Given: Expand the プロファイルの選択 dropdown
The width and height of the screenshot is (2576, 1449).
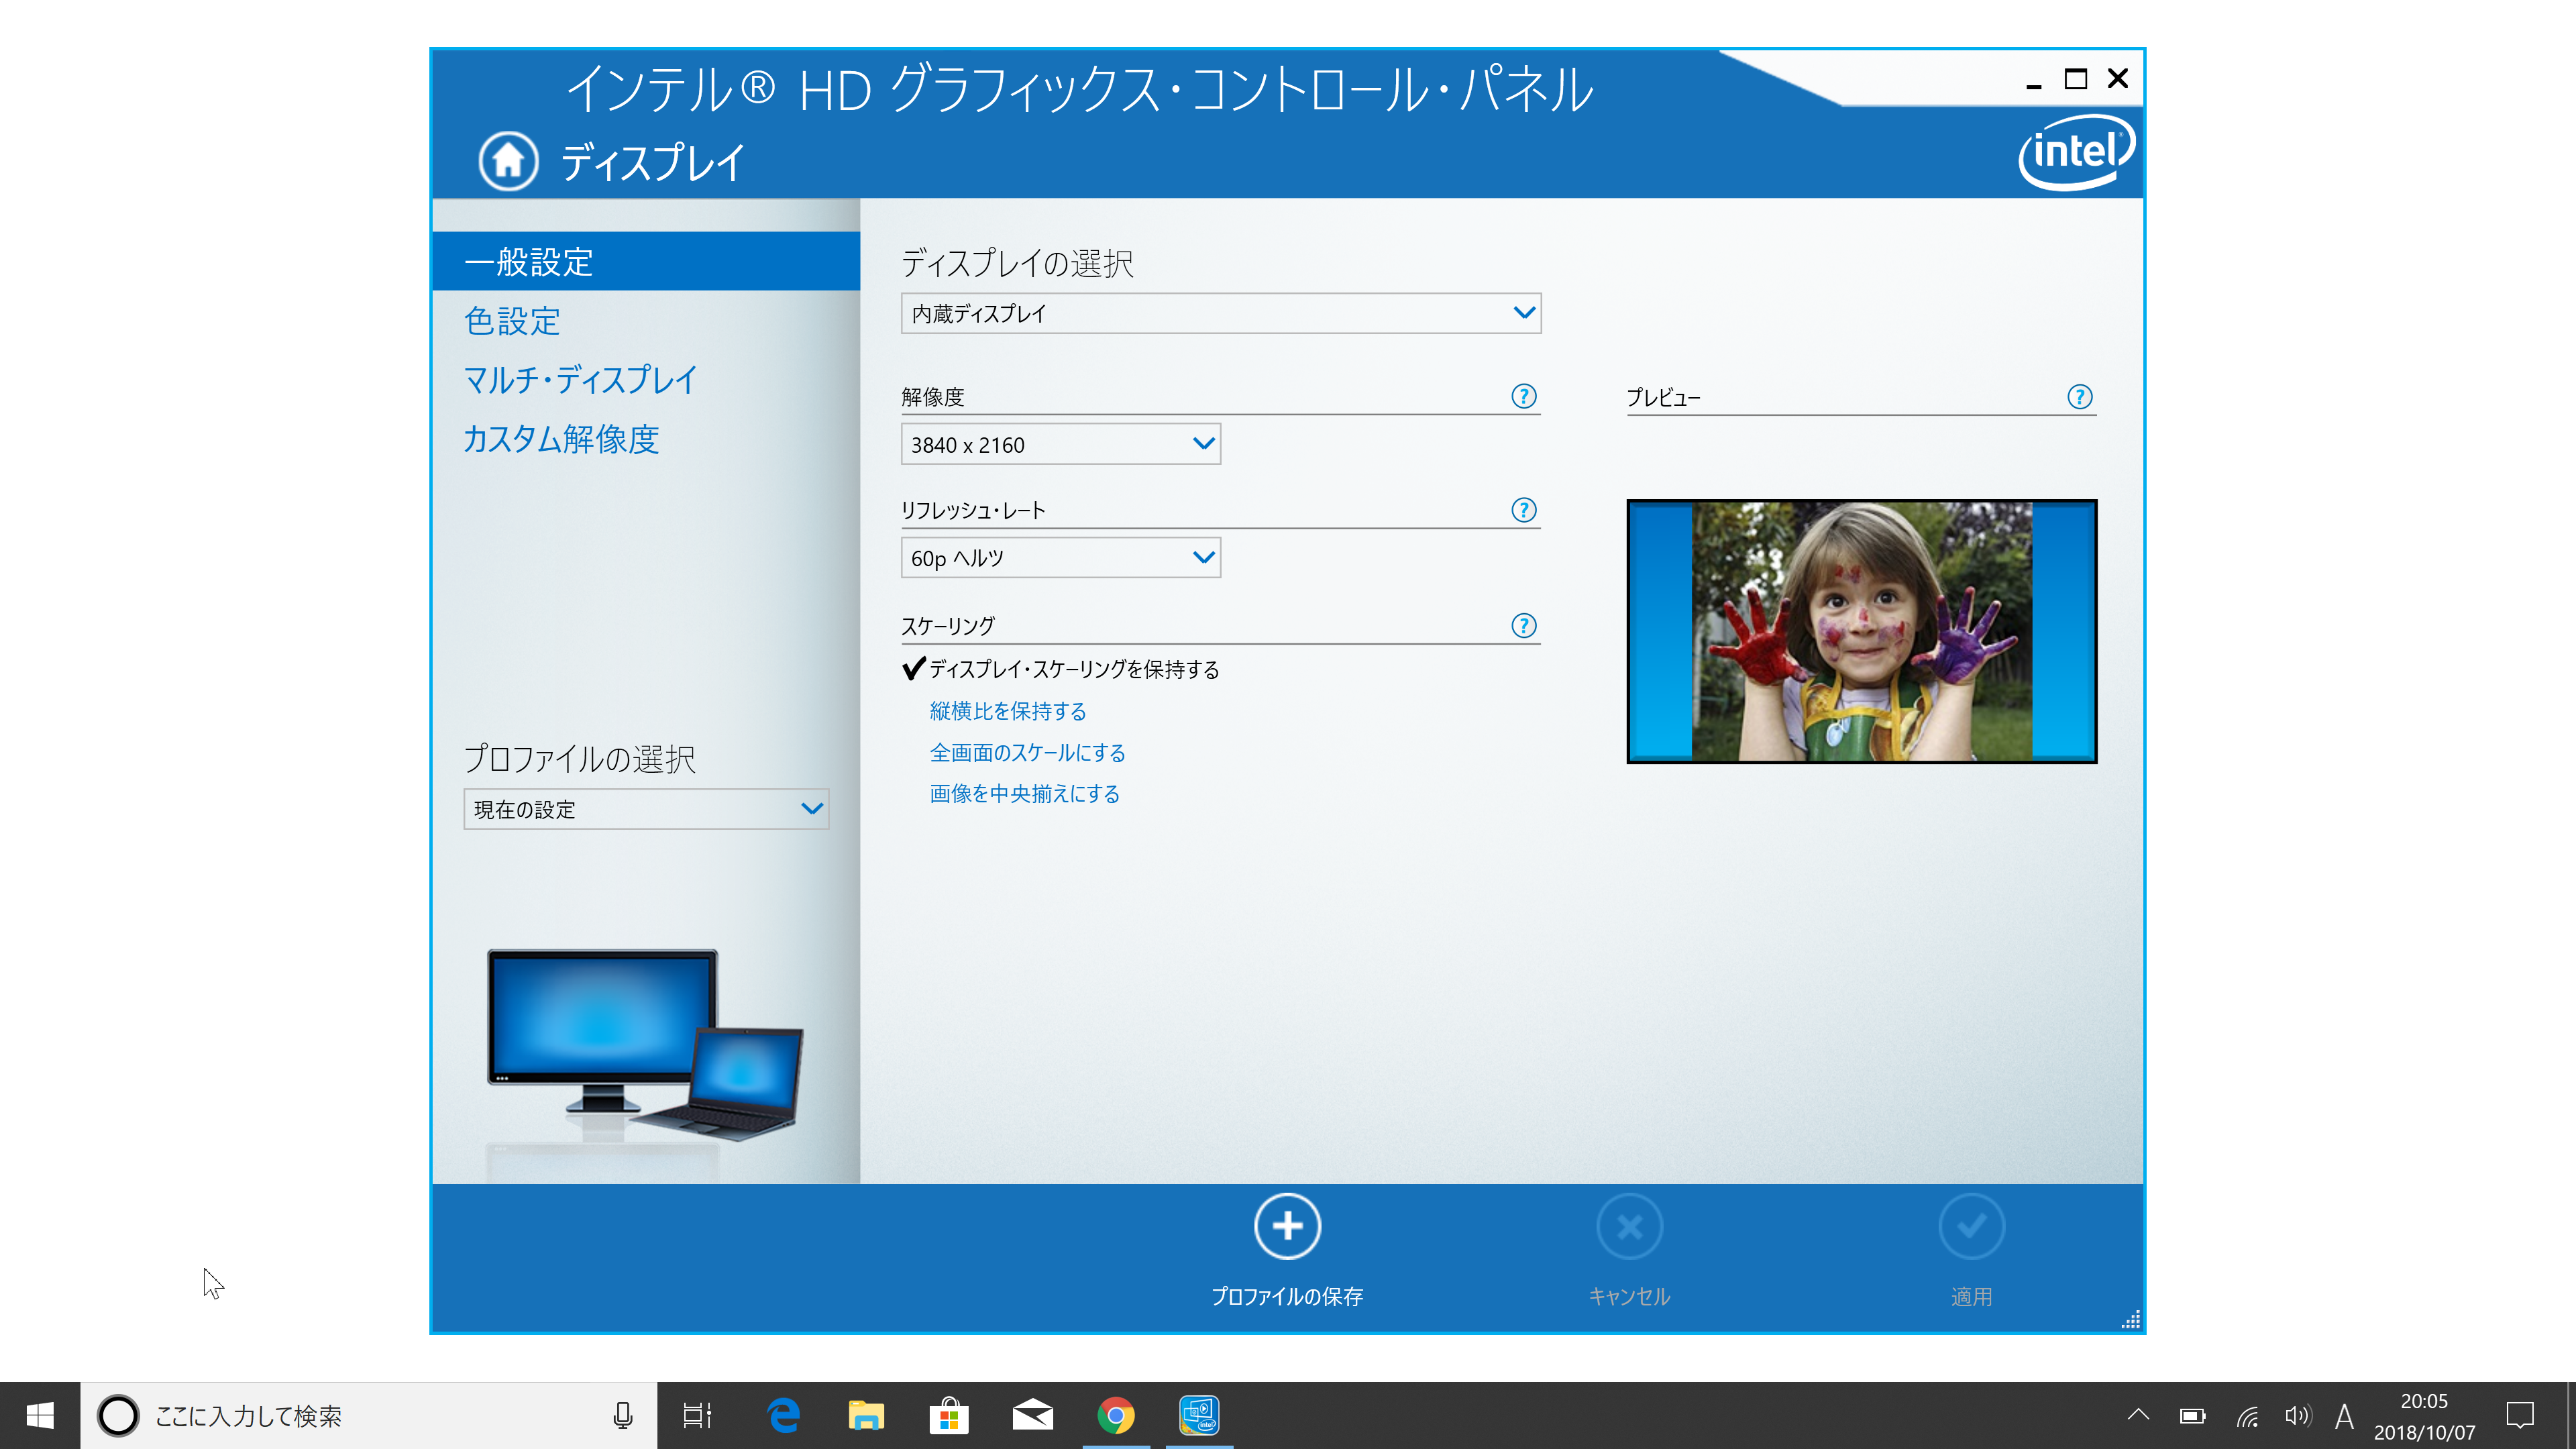Looking at the screenshot, I should coord(646,809).
